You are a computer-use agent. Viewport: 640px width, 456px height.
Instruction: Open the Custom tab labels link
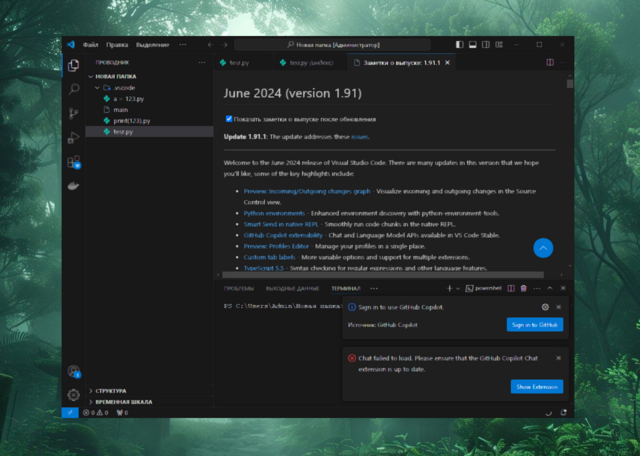(269, 257)
